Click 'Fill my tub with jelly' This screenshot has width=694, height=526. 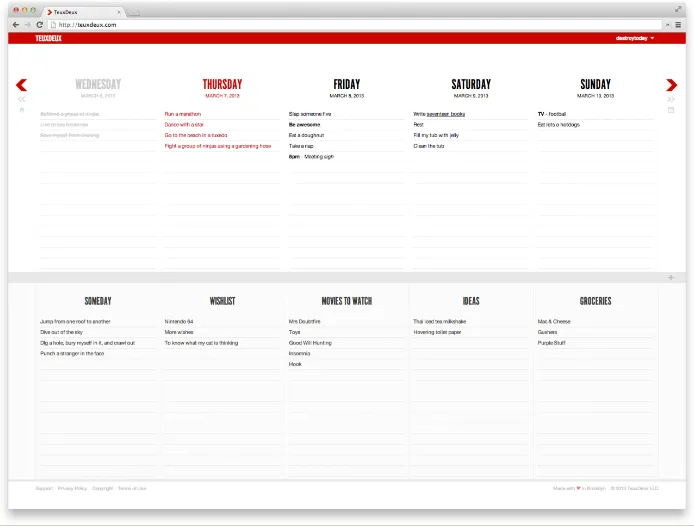pyautogui.click(x=436, y=135)
